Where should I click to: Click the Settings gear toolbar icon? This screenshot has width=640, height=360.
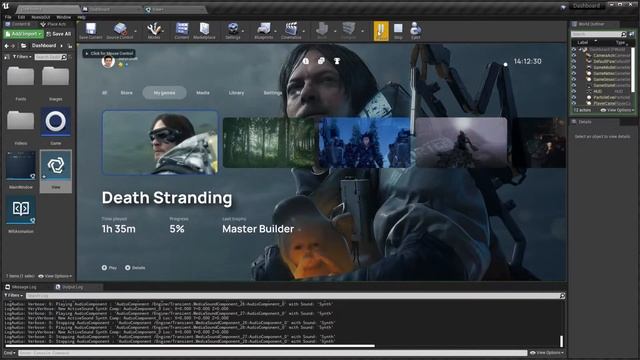pos(233,29)
